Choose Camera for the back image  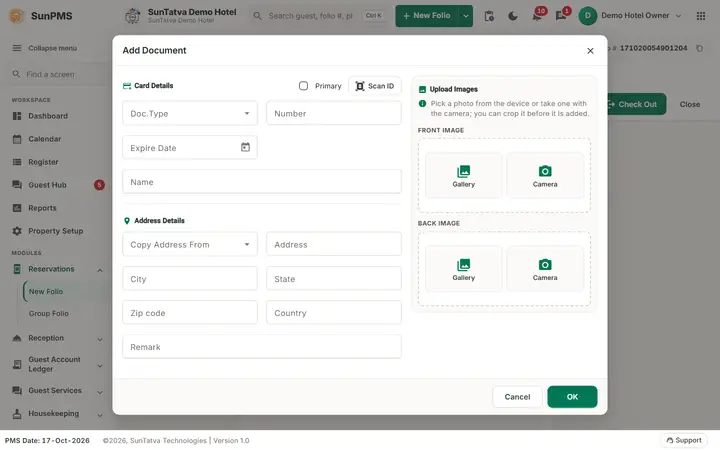pos(545,270)
